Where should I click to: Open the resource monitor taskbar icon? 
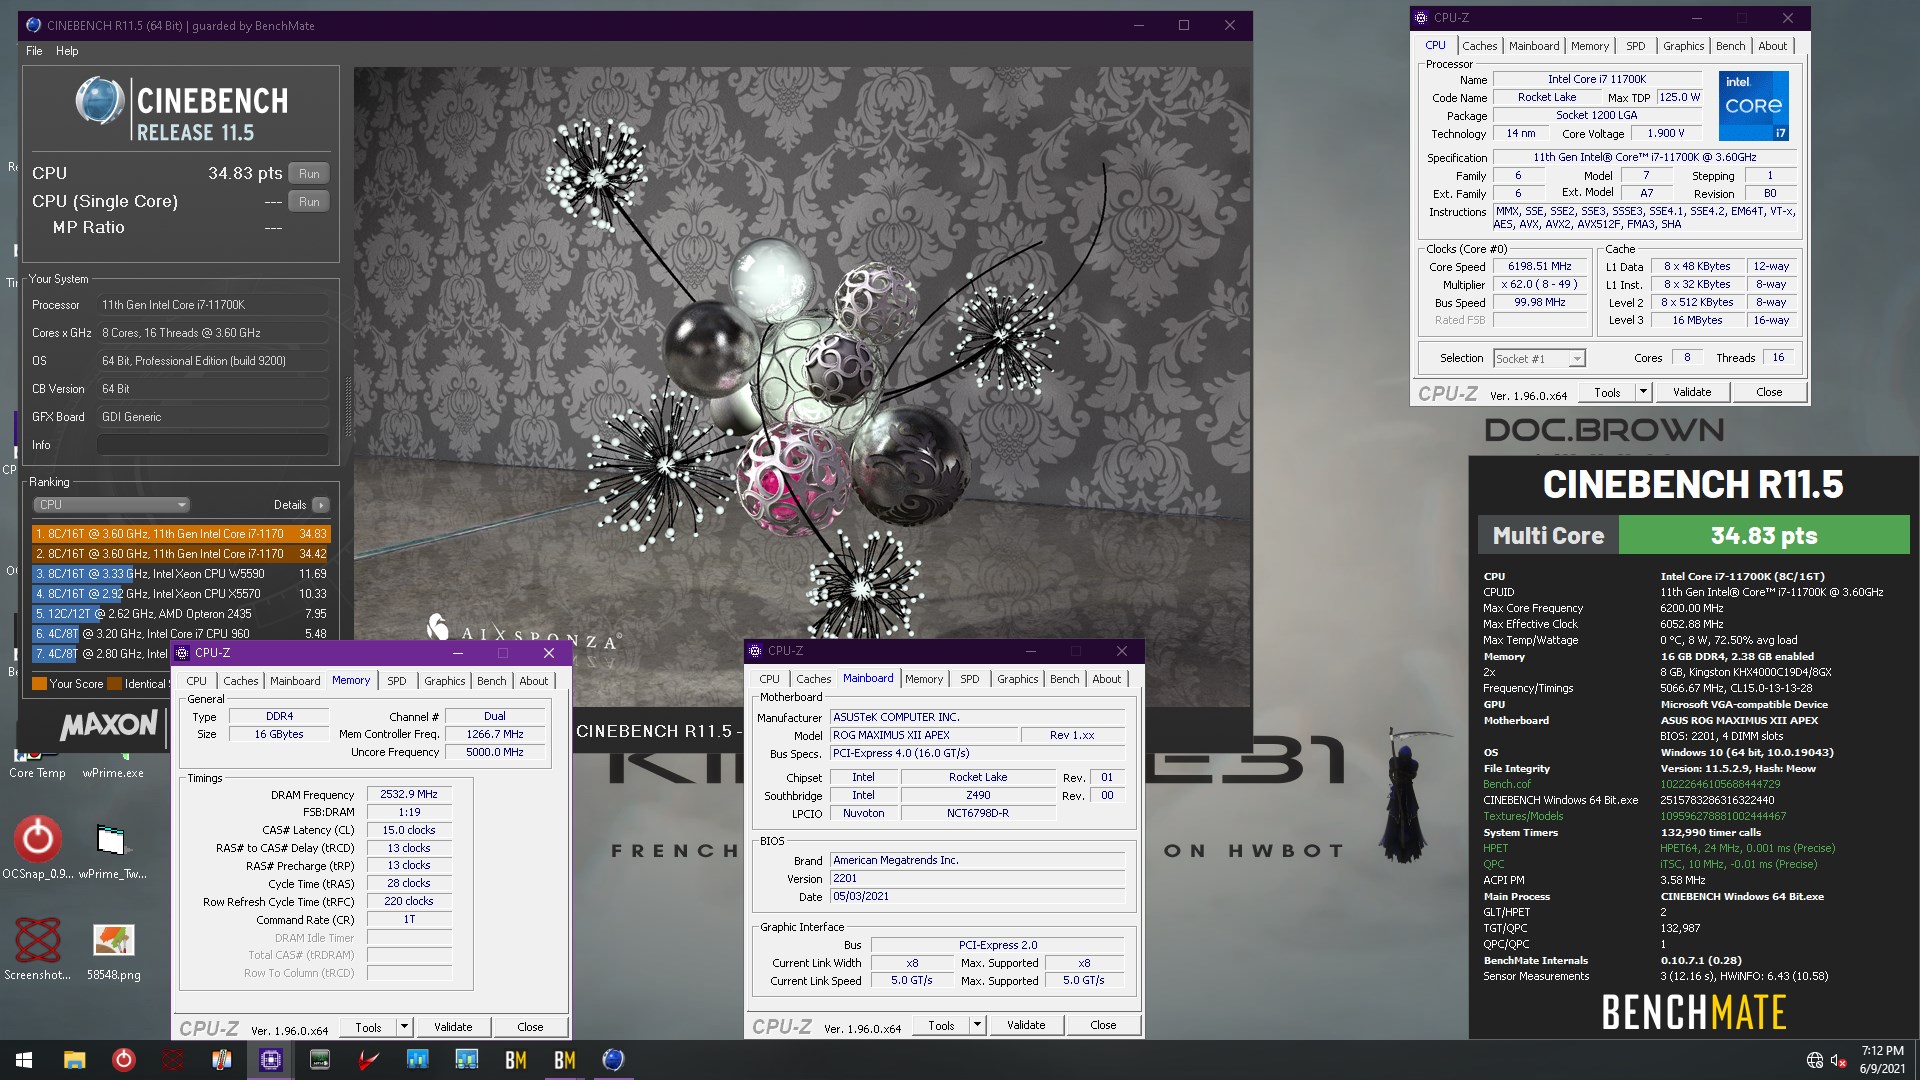[466, 1060]
